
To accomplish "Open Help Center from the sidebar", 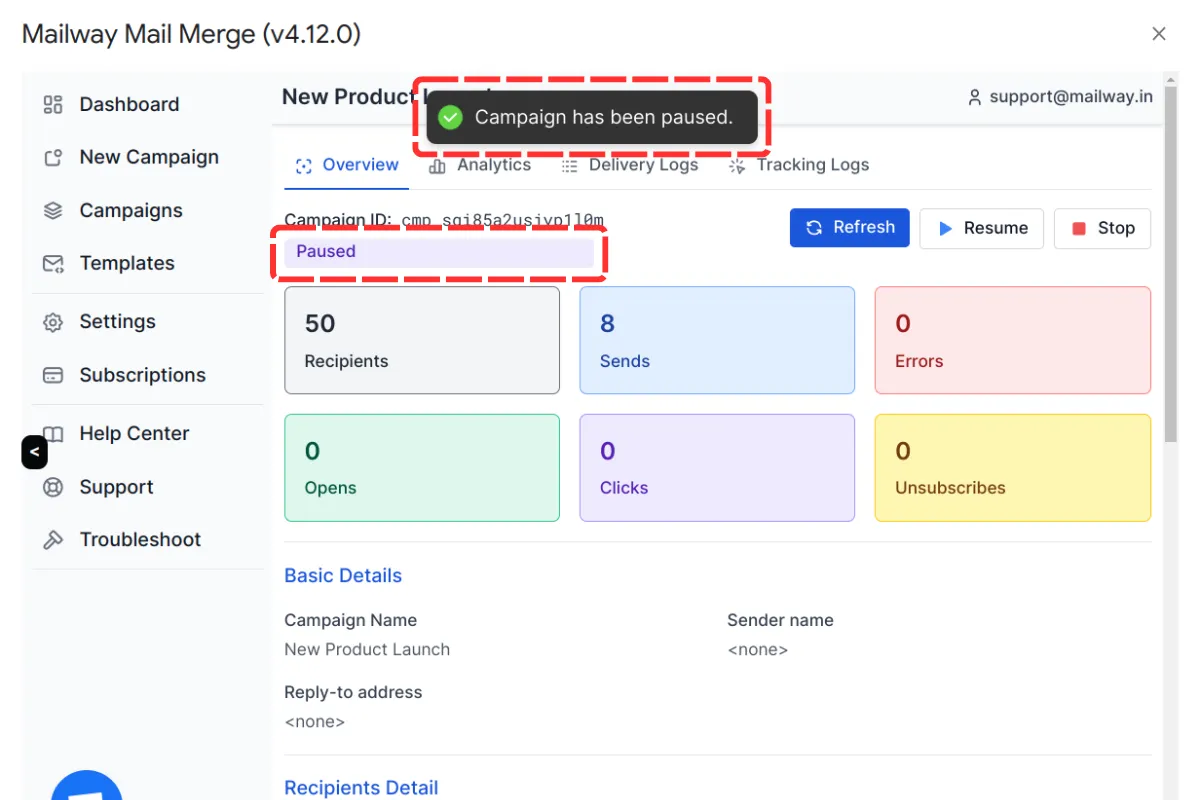I will click(134, 434).
